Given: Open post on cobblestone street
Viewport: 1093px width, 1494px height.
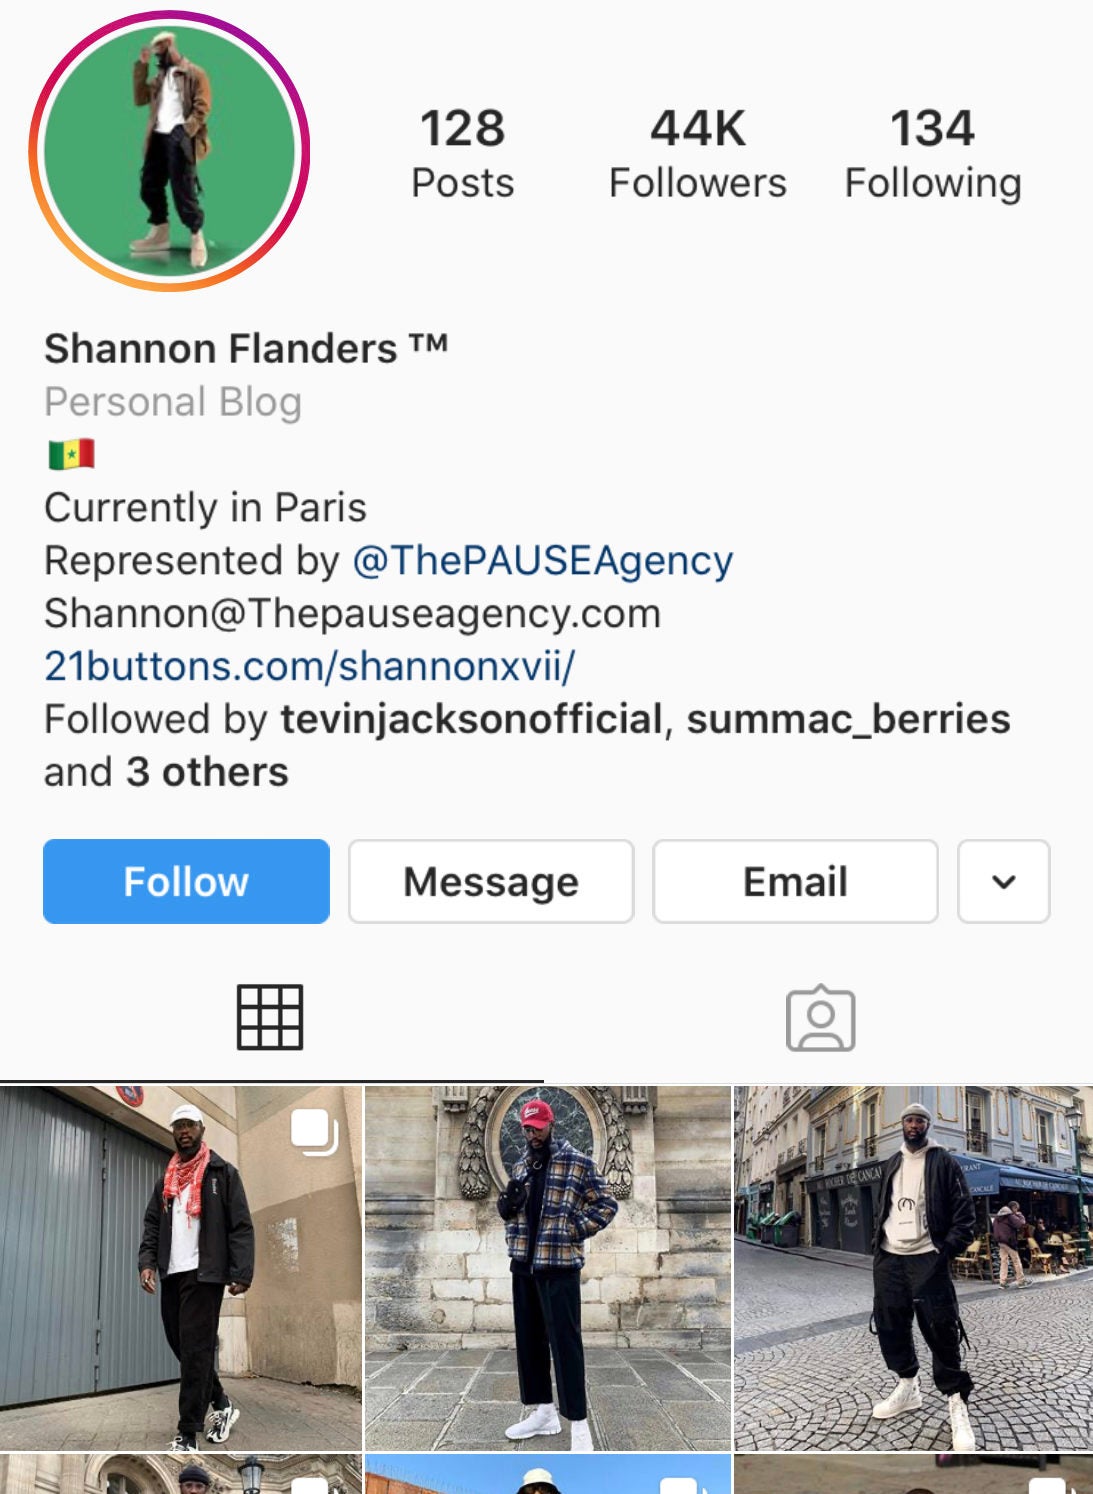Looking at the screenshot, I should (914, 1268).
